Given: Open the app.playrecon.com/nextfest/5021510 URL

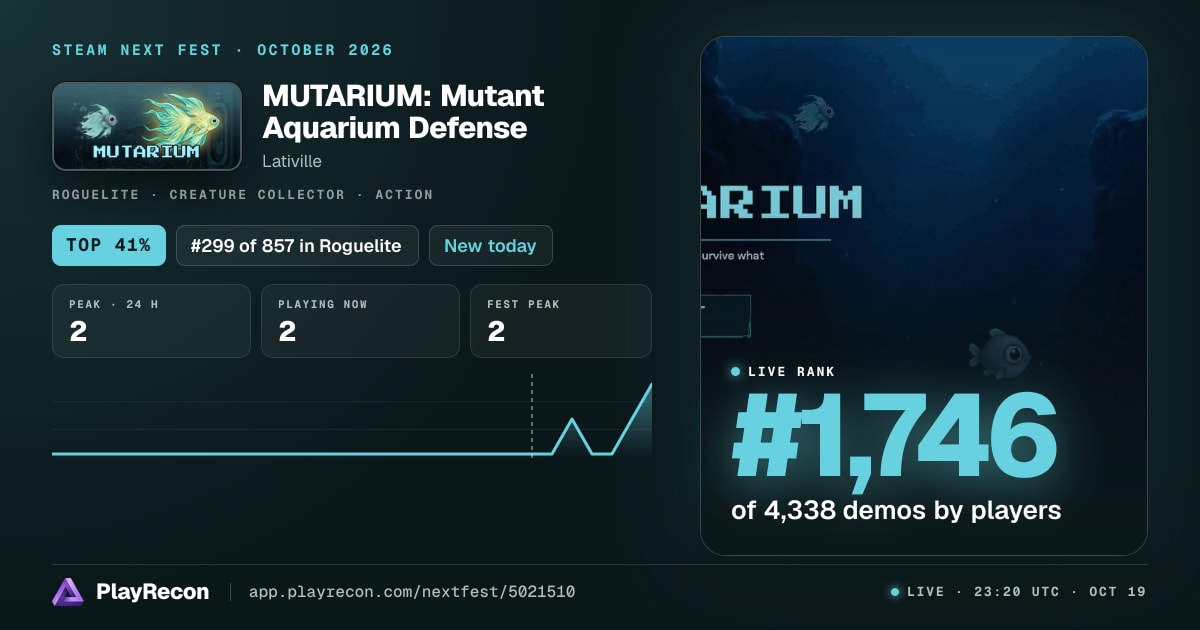Looking at the screenshot, I should coord(412,592).
